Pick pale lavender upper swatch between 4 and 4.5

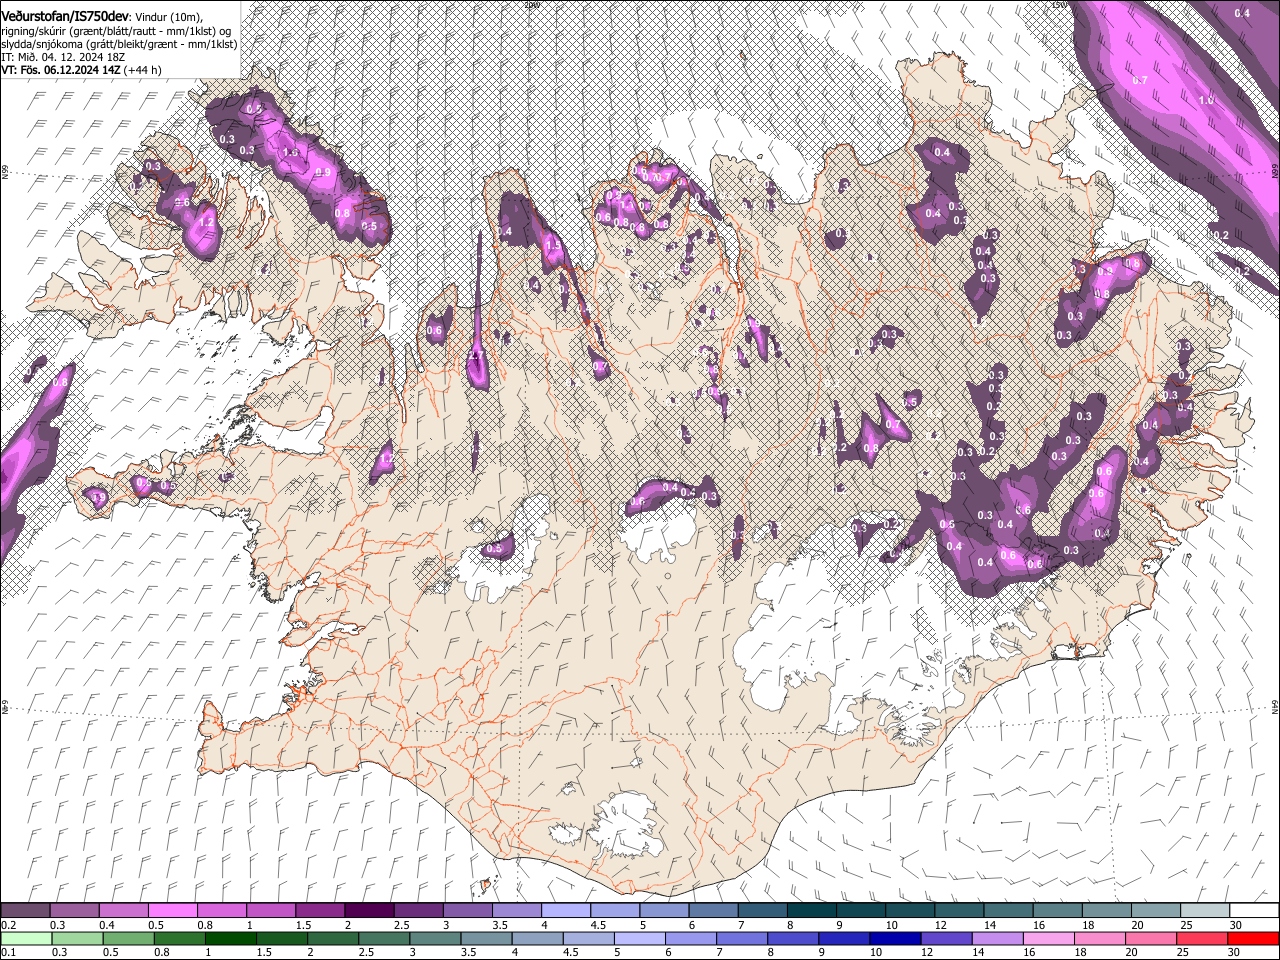(565, 911)
